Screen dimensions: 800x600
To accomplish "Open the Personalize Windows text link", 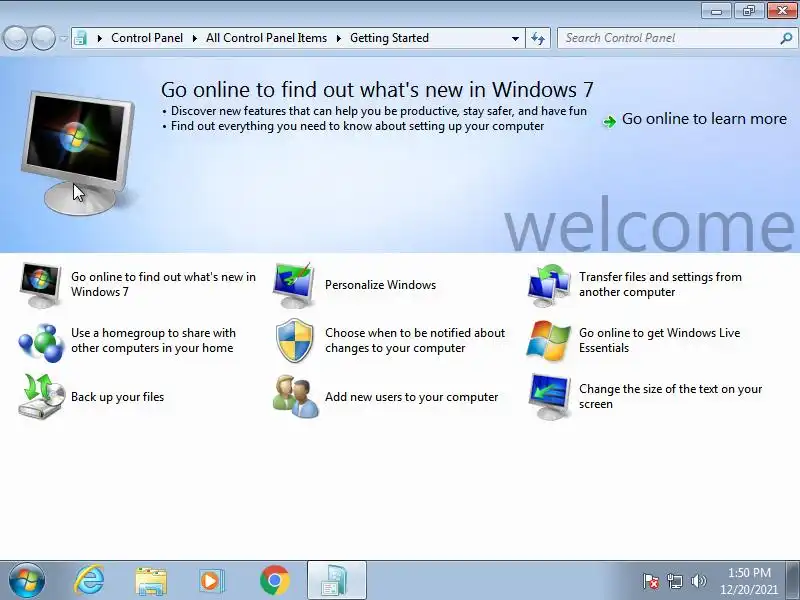I will tap(380, 285).
